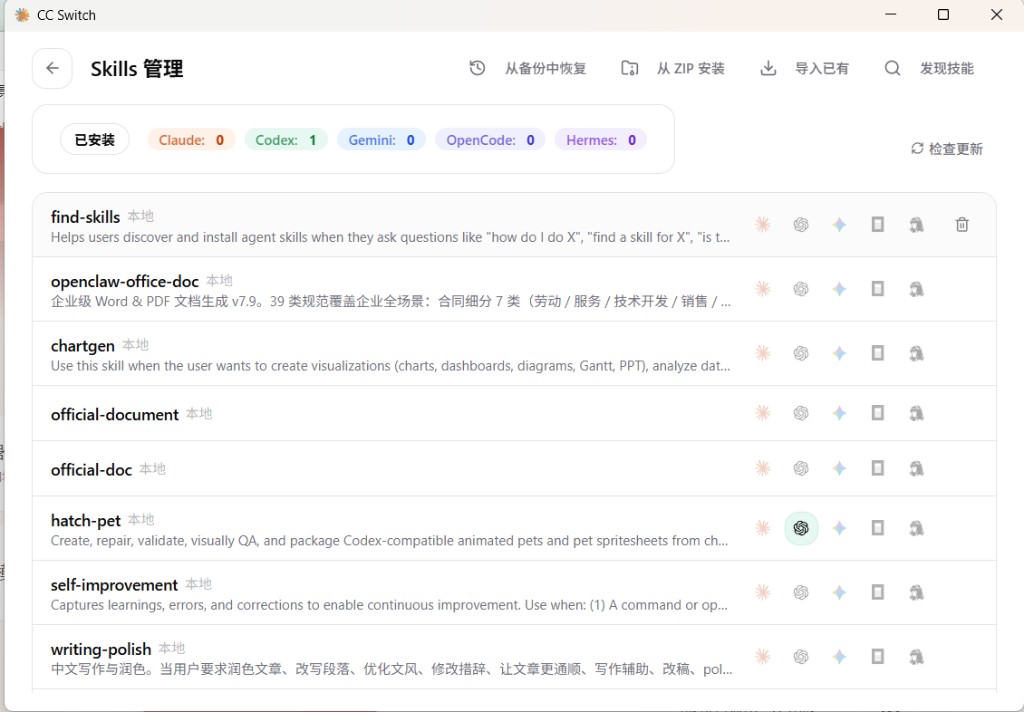Enable Gemini for official-doc
This screenshot has height=712, width=1024.
tap(840, 468)
